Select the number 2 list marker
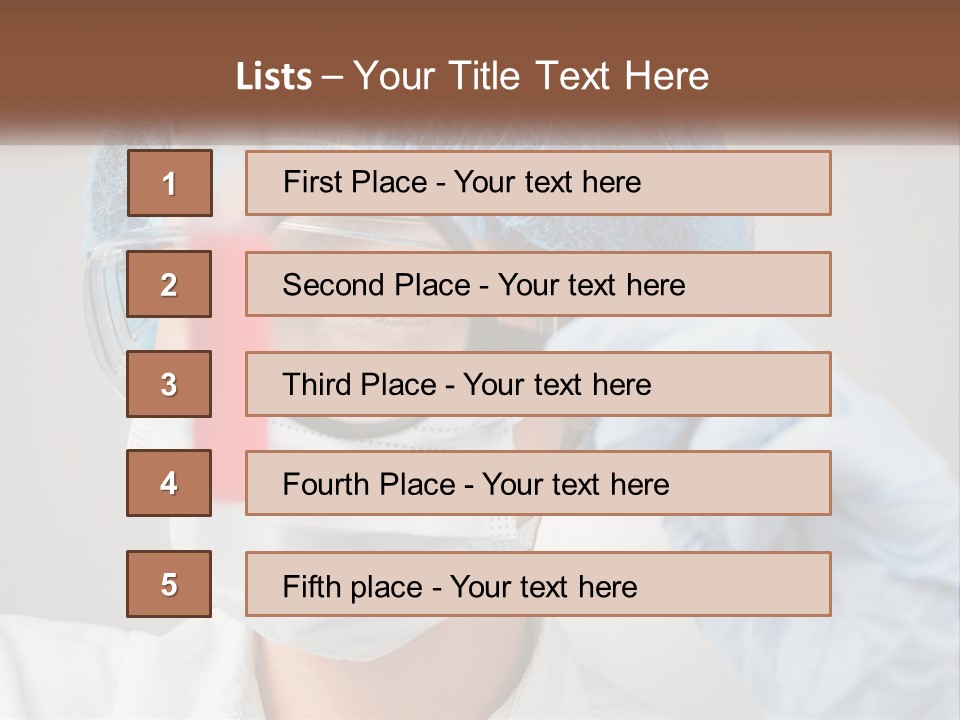960x720 pixels. (x=169, y=284)
